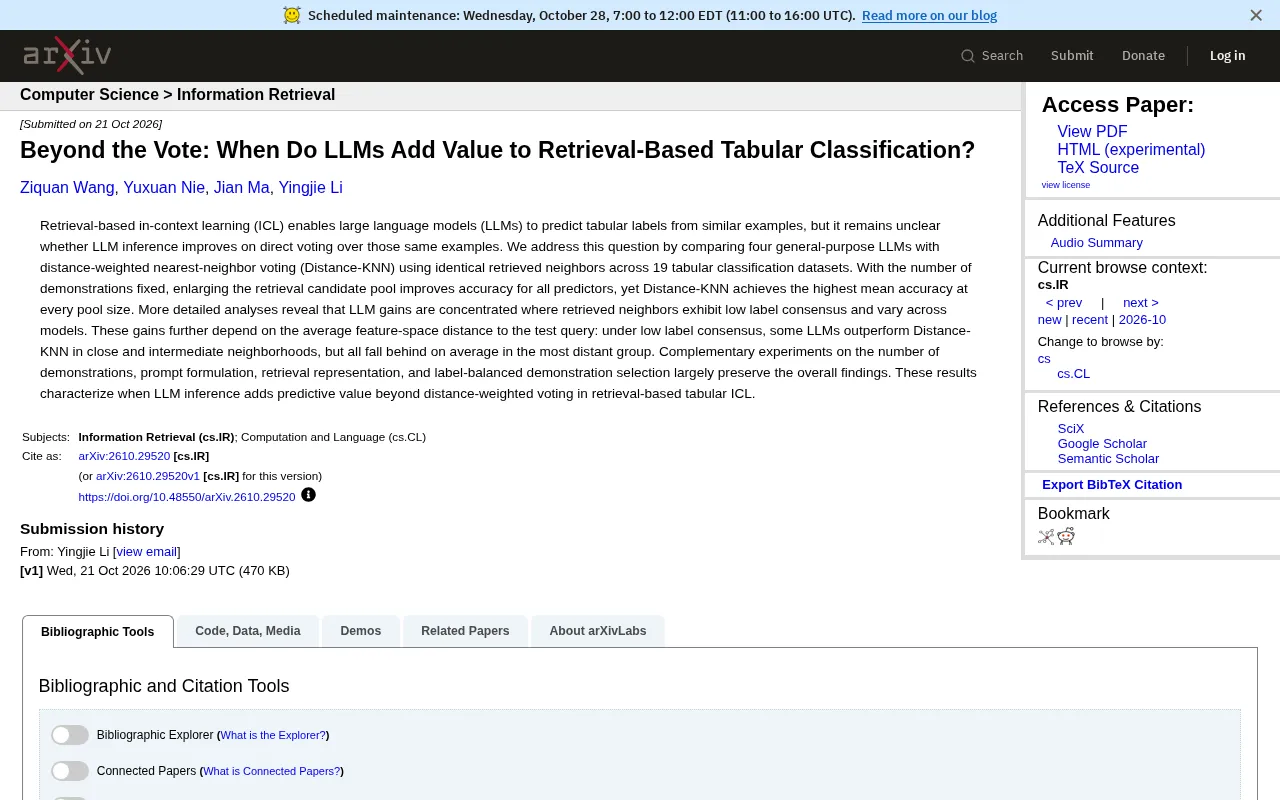Click Donate in the header
Screen dimensions: 1280x800
click(1143, 56)
